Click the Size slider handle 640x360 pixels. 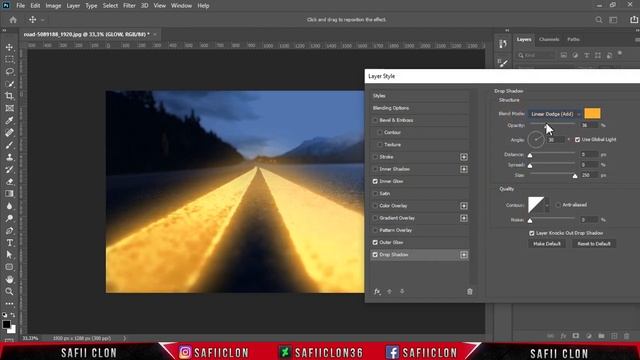pyautogui.click(x=575, y=176)
